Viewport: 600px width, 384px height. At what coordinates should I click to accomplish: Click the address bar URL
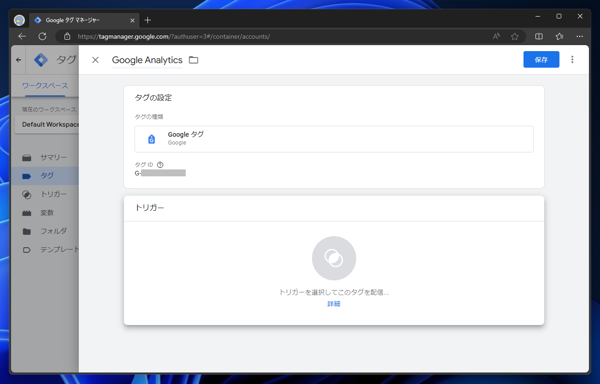coord(174,37)
